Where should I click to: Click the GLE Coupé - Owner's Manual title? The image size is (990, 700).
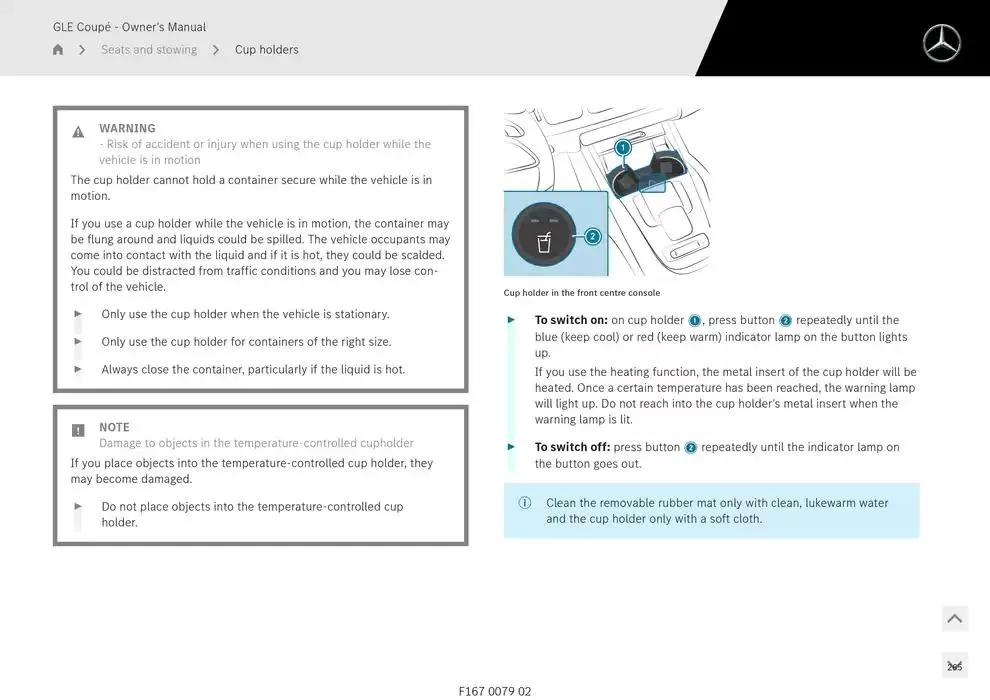coord(129,27)
